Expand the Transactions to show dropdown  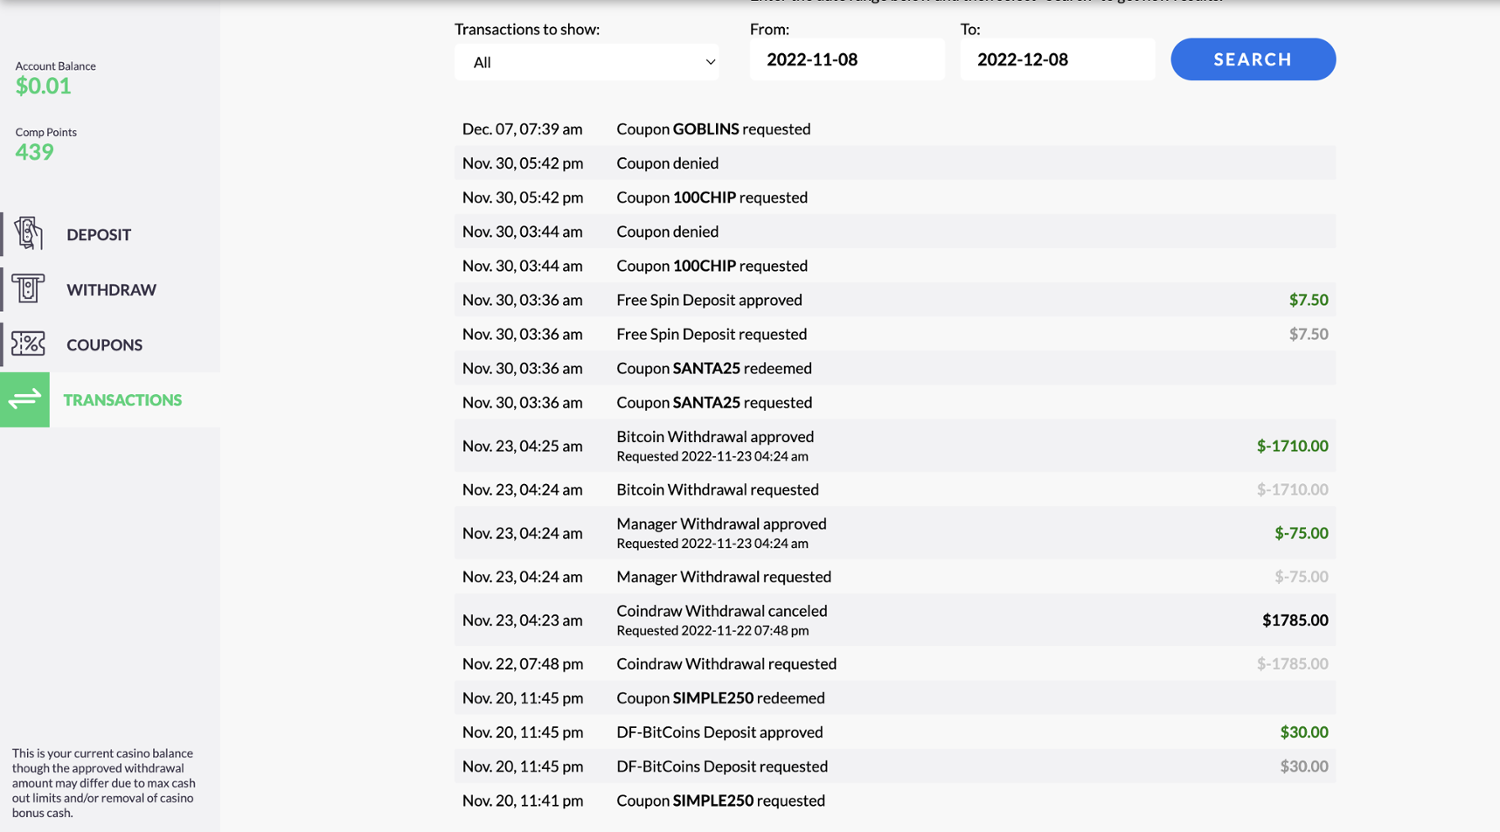pyautogui.click(x=586, y=62)
